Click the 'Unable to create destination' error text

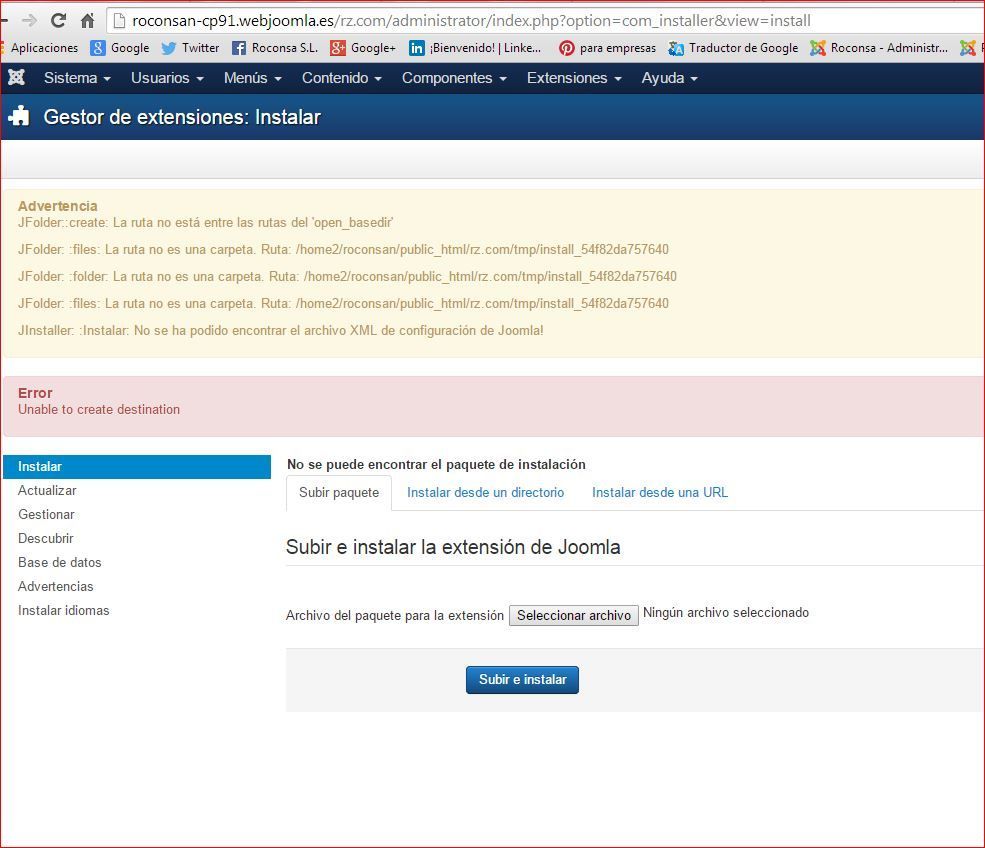click(99, 410)
